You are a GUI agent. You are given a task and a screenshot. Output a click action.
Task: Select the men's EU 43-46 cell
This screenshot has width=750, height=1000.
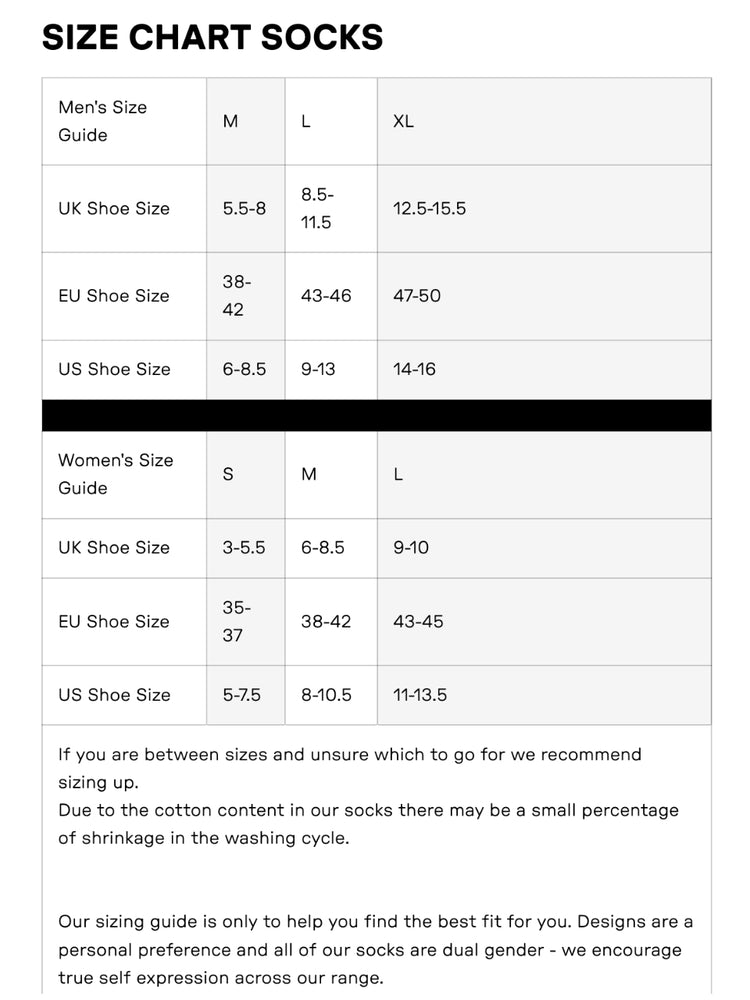tap(331, 296)
